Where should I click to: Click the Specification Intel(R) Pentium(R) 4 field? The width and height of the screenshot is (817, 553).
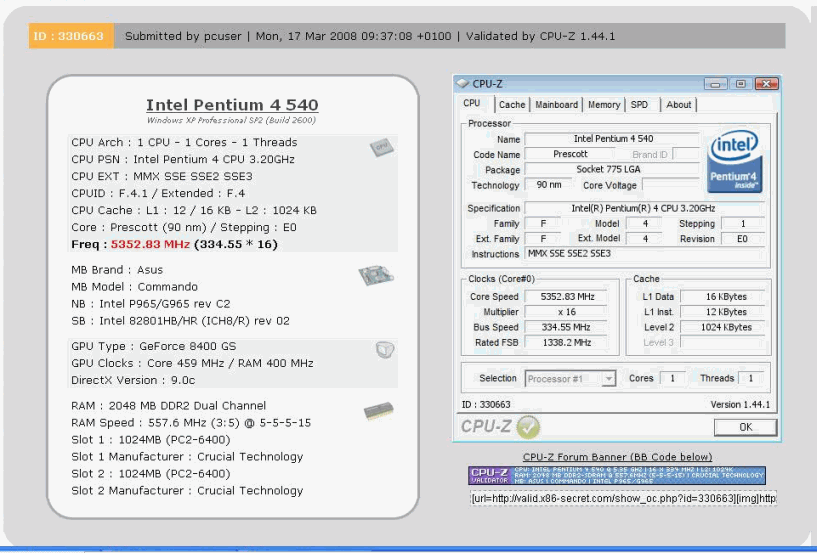pos(644,208)
